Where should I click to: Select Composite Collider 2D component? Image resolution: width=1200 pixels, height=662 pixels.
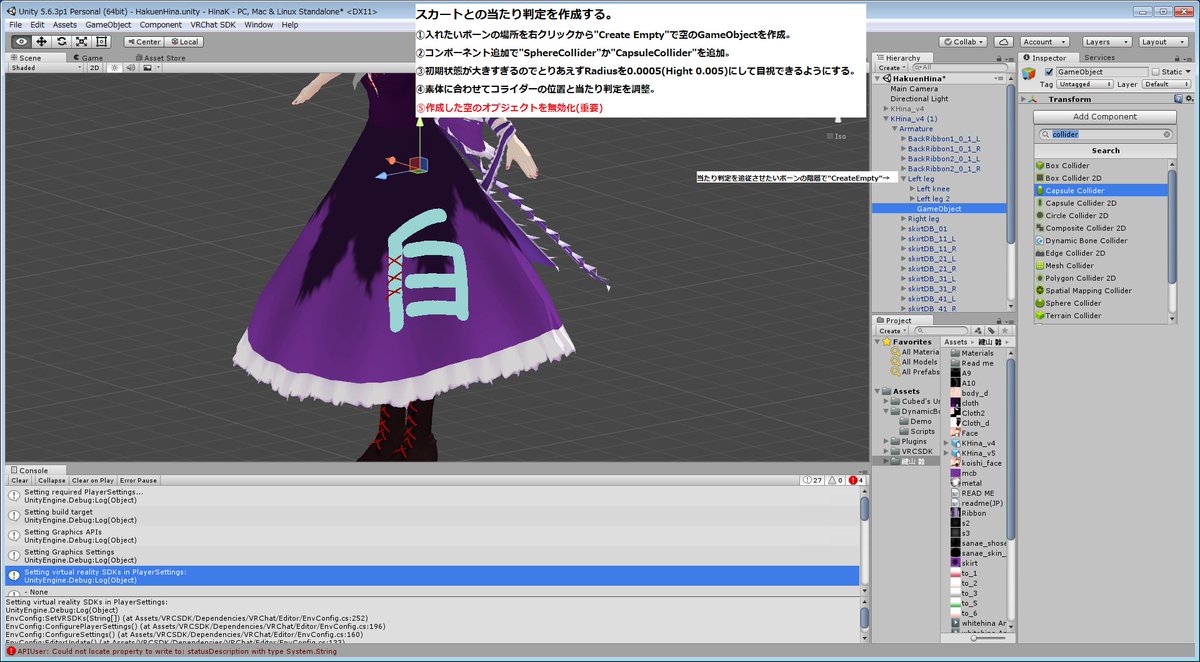(1101, 228)
